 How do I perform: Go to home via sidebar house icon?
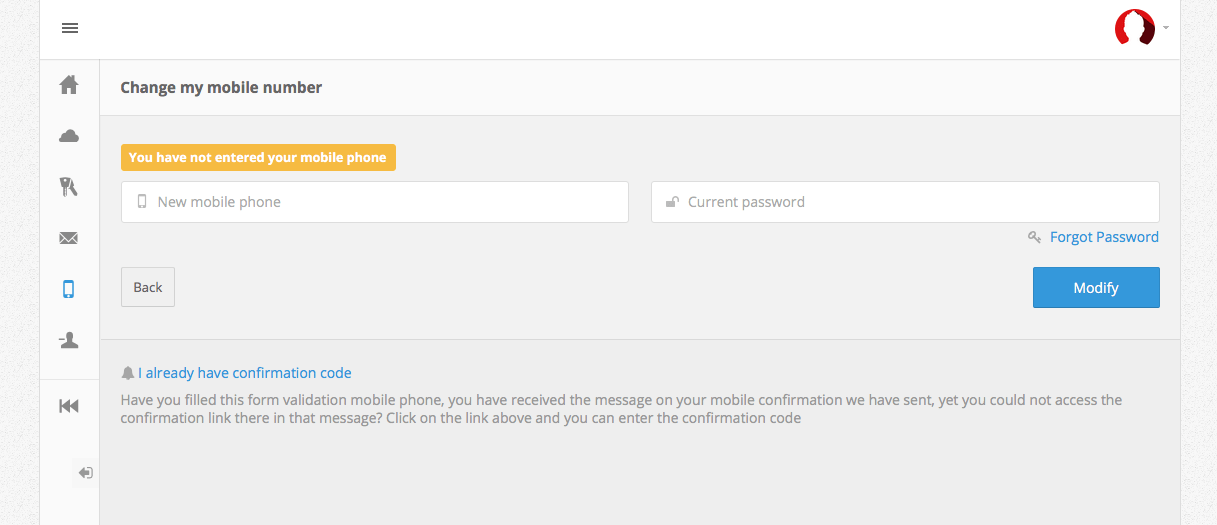tap(69, 85)
